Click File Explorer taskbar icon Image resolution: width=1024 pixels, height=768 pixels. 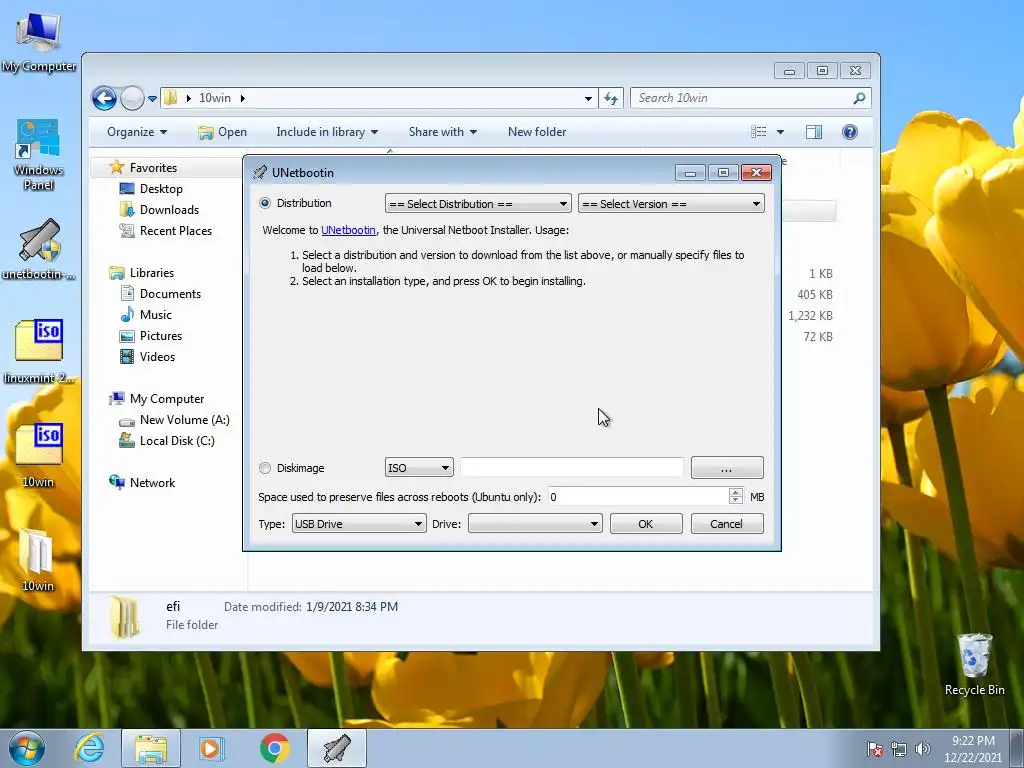point(150,748)
